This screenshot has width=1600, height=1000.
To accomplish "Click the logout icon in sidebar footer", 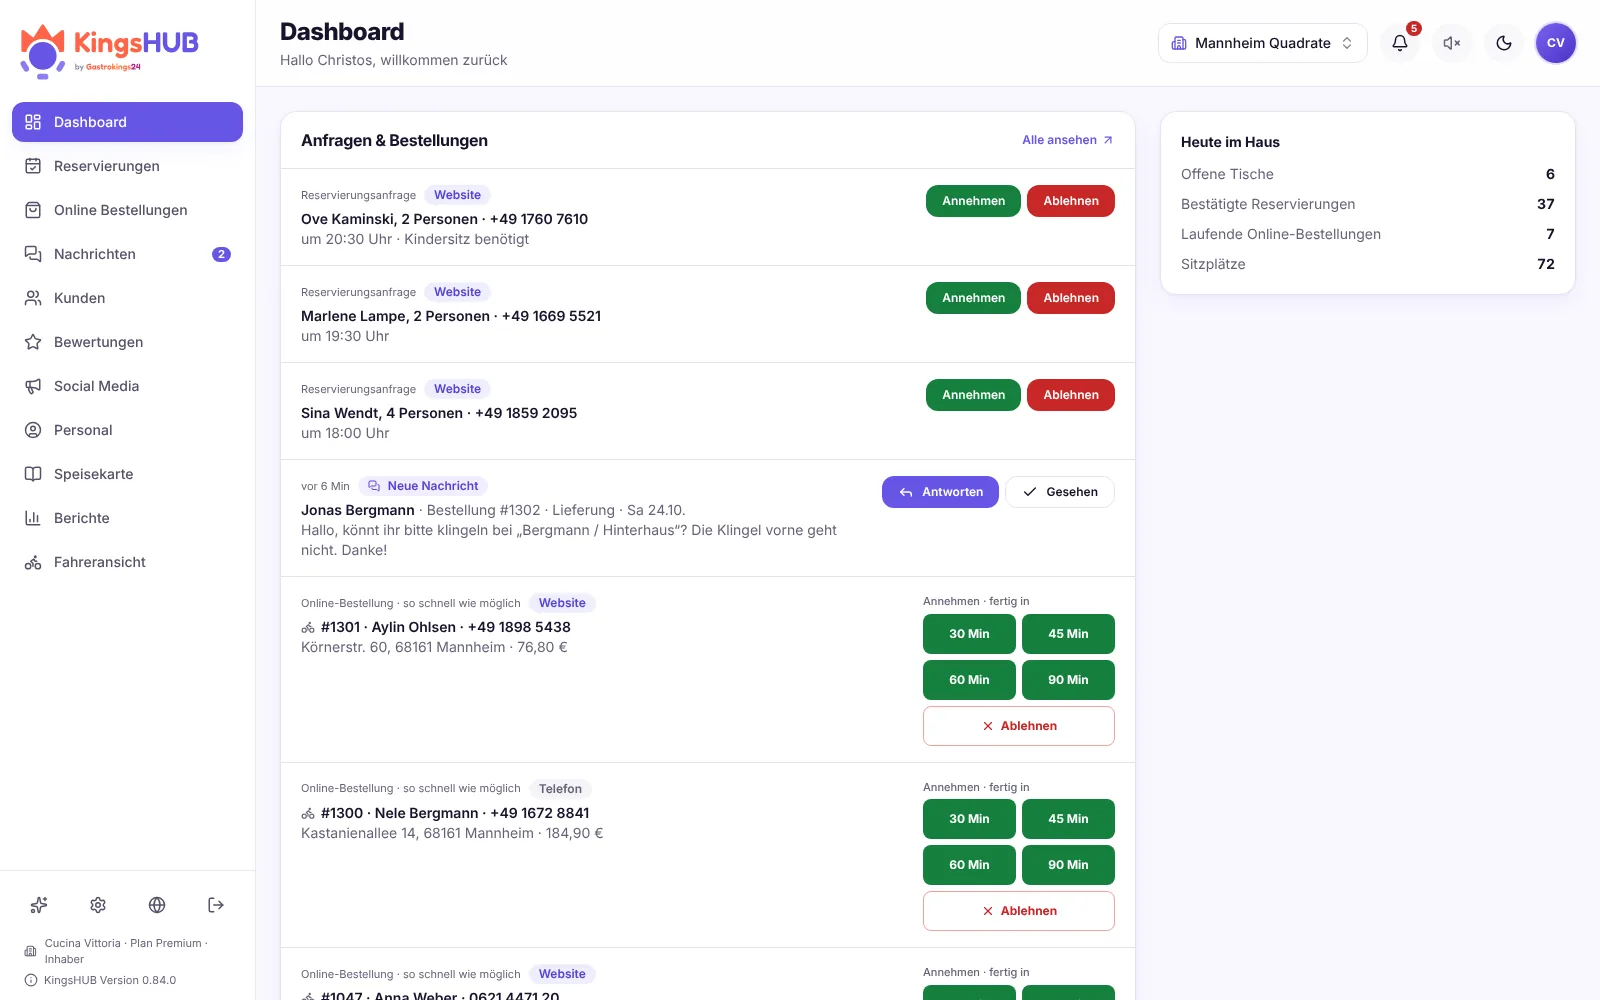I will (x=216, y=905).
